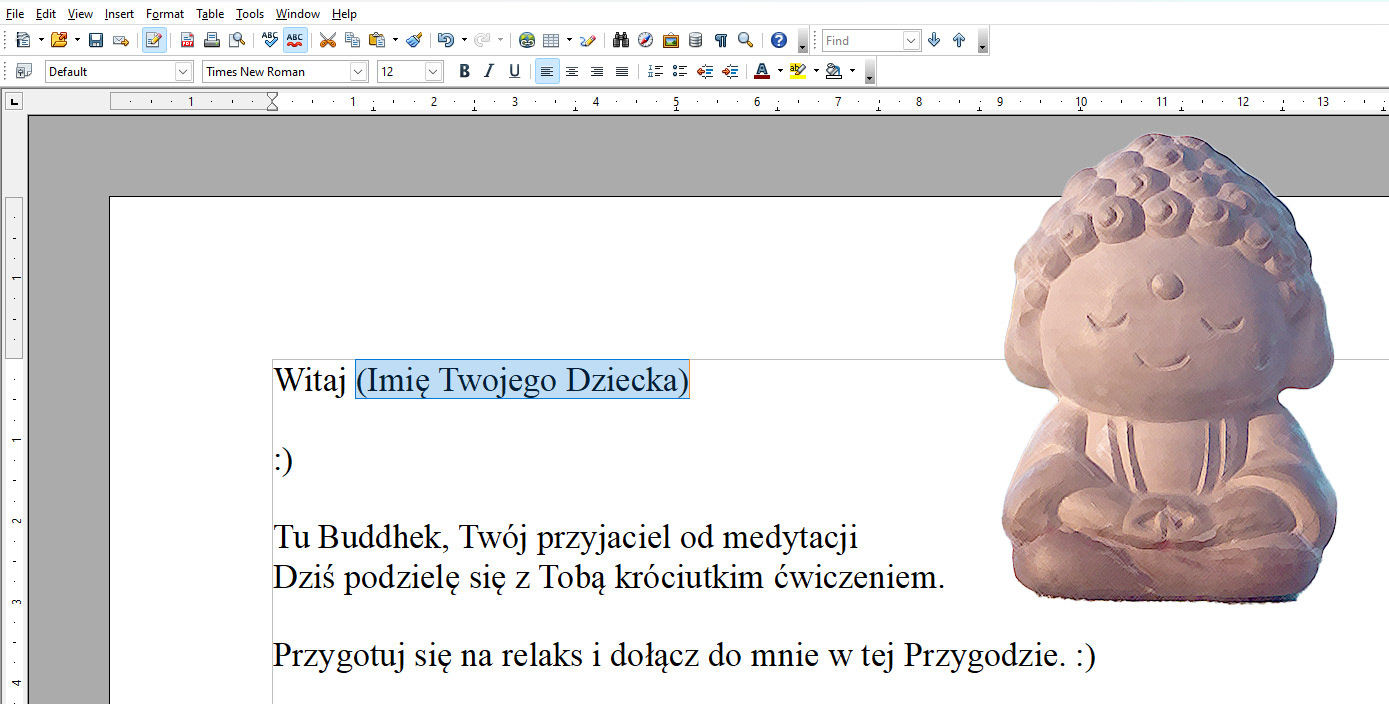Toggle Nonprinting Characters pilcrow
This screenshot has height=704, width=1389.
(720, 40)
